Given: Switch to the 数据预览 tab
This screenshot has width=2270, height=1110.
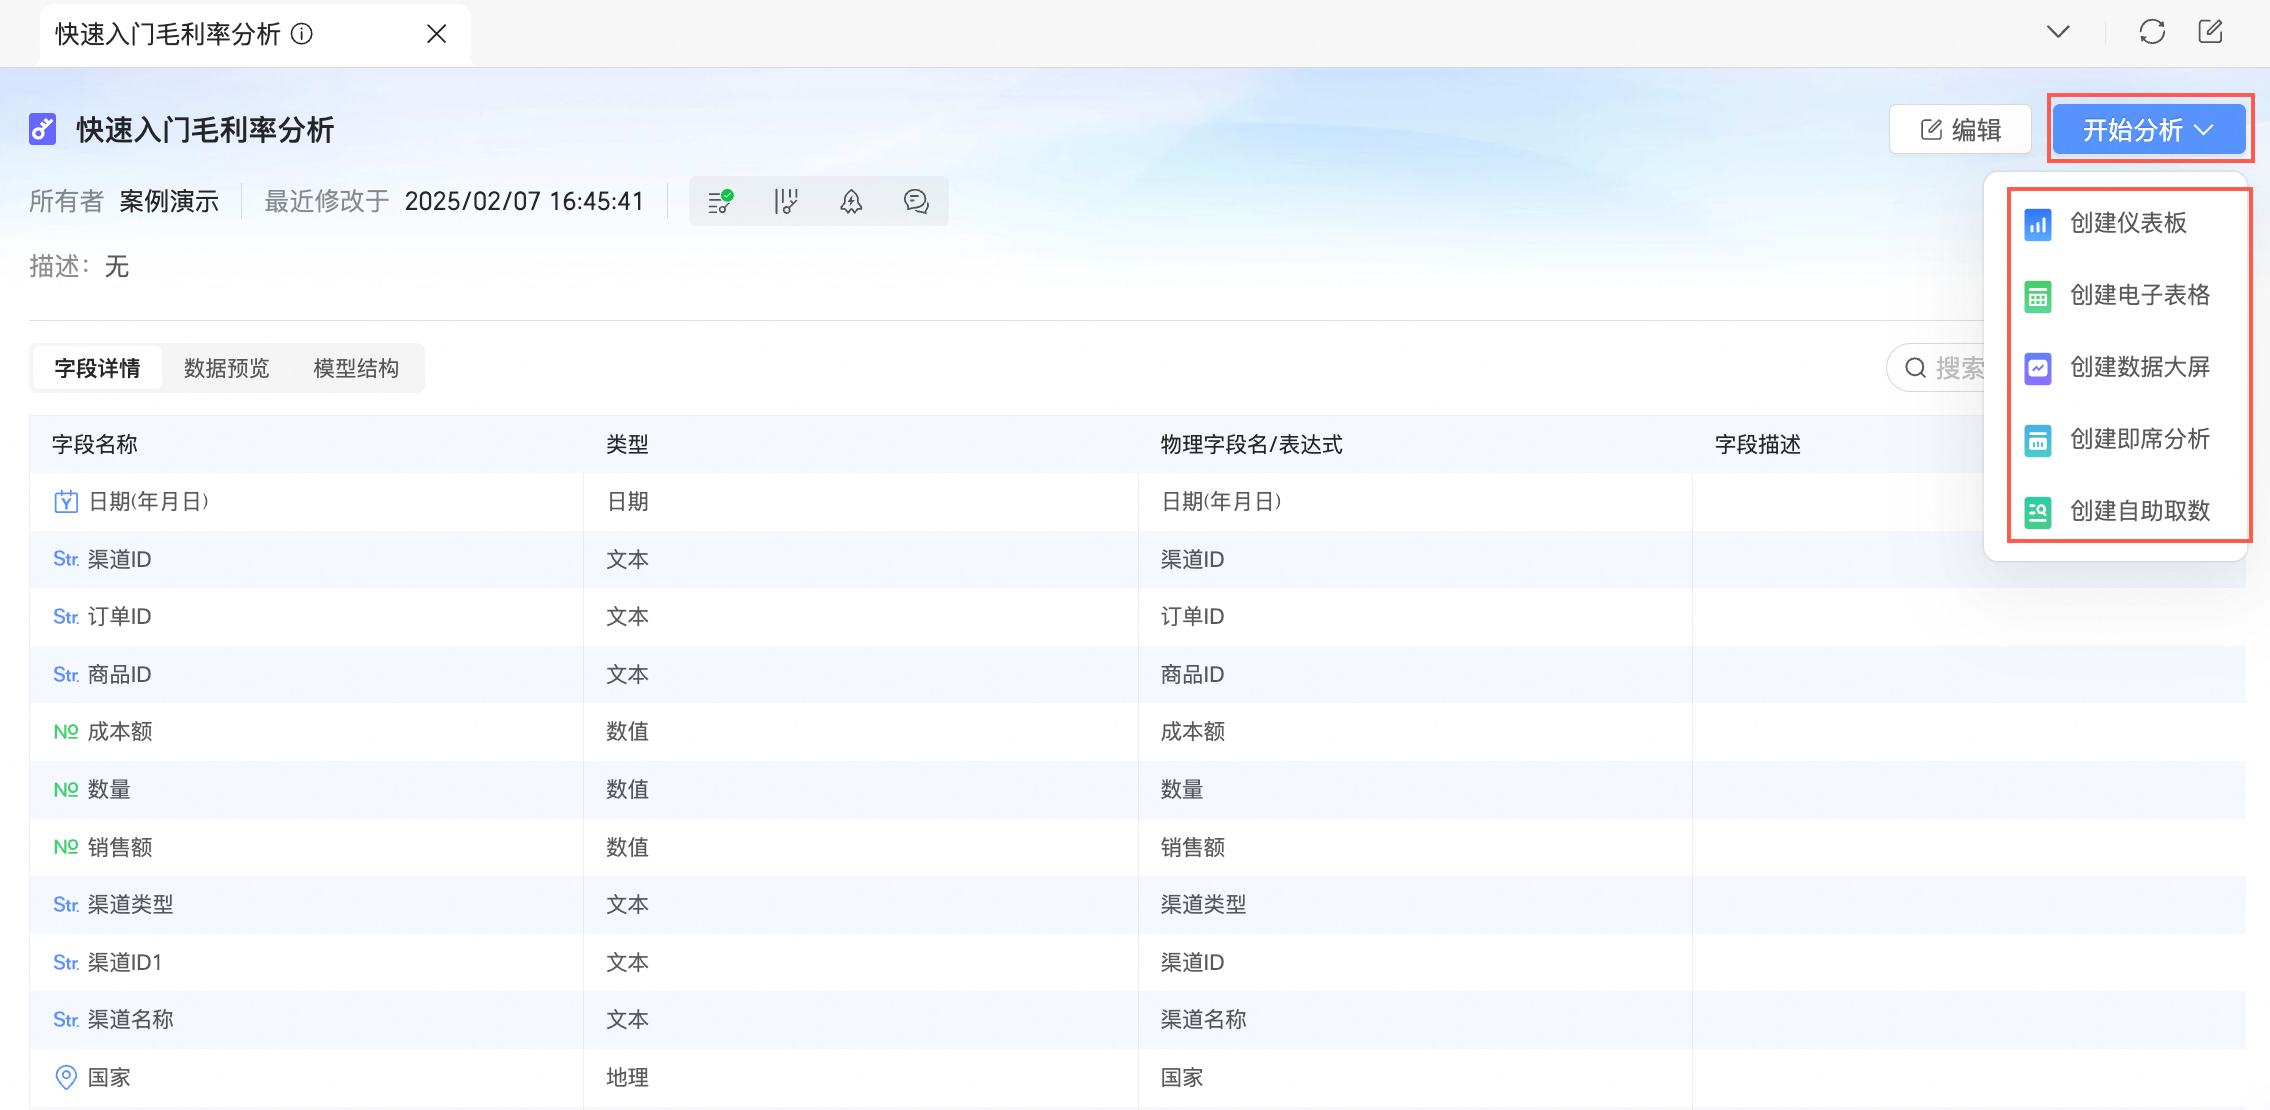Looking at the screenshot, I should tap(227, 368).
